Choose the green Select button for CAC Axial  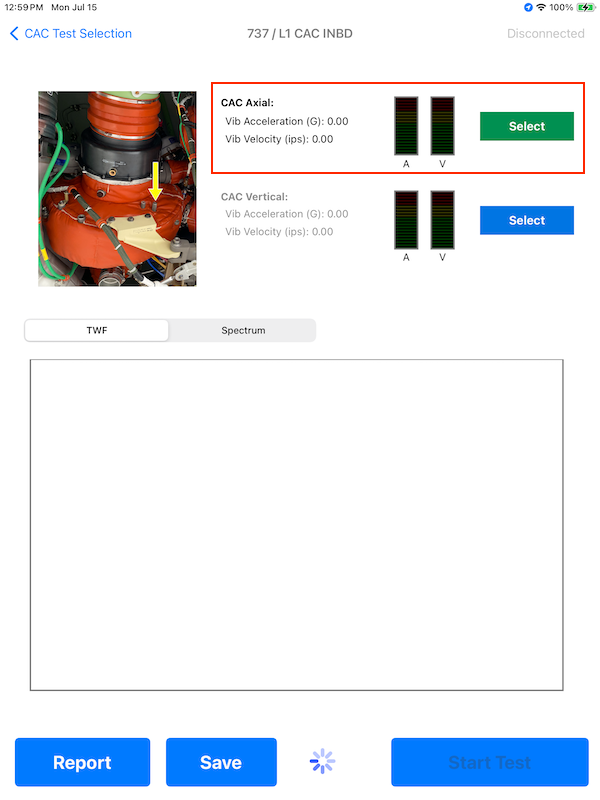tap(527, 126)
